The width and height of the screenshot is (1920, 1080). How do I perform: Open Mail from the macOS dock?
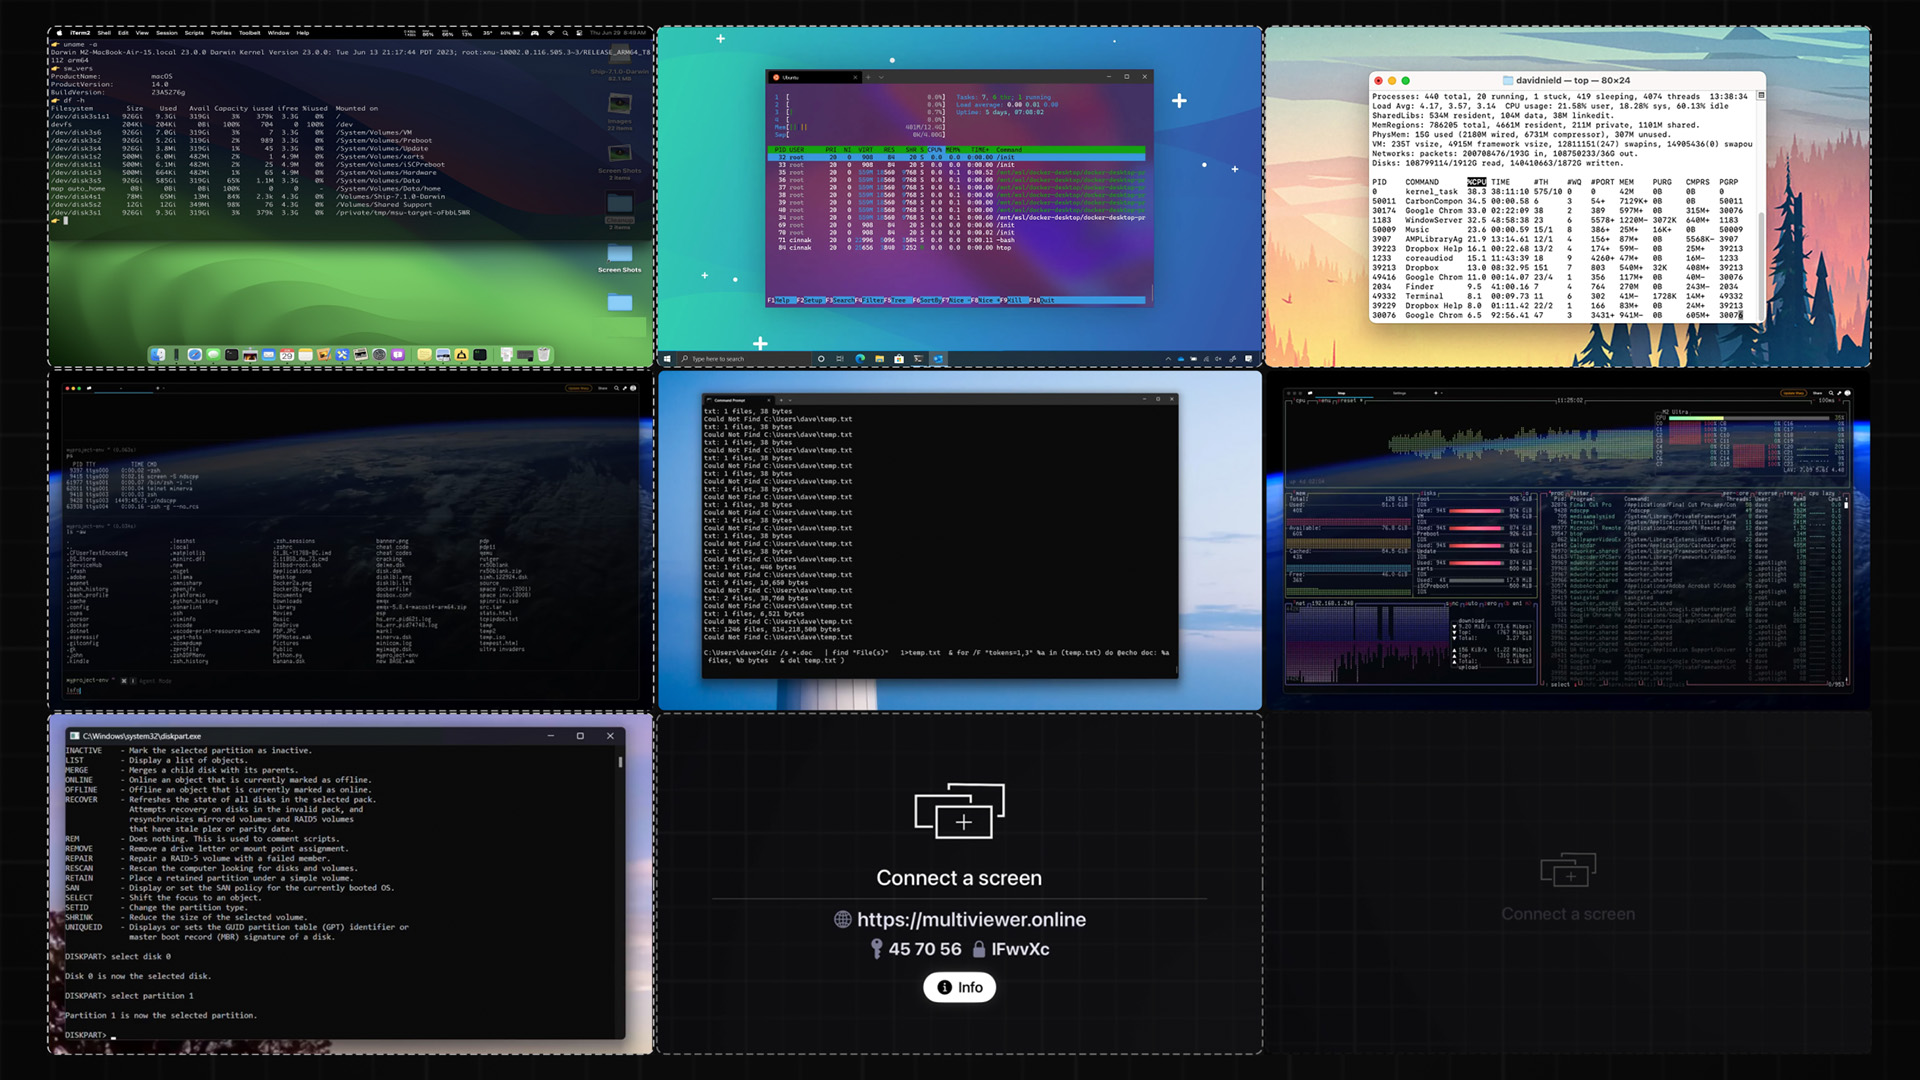pos(269,354)
